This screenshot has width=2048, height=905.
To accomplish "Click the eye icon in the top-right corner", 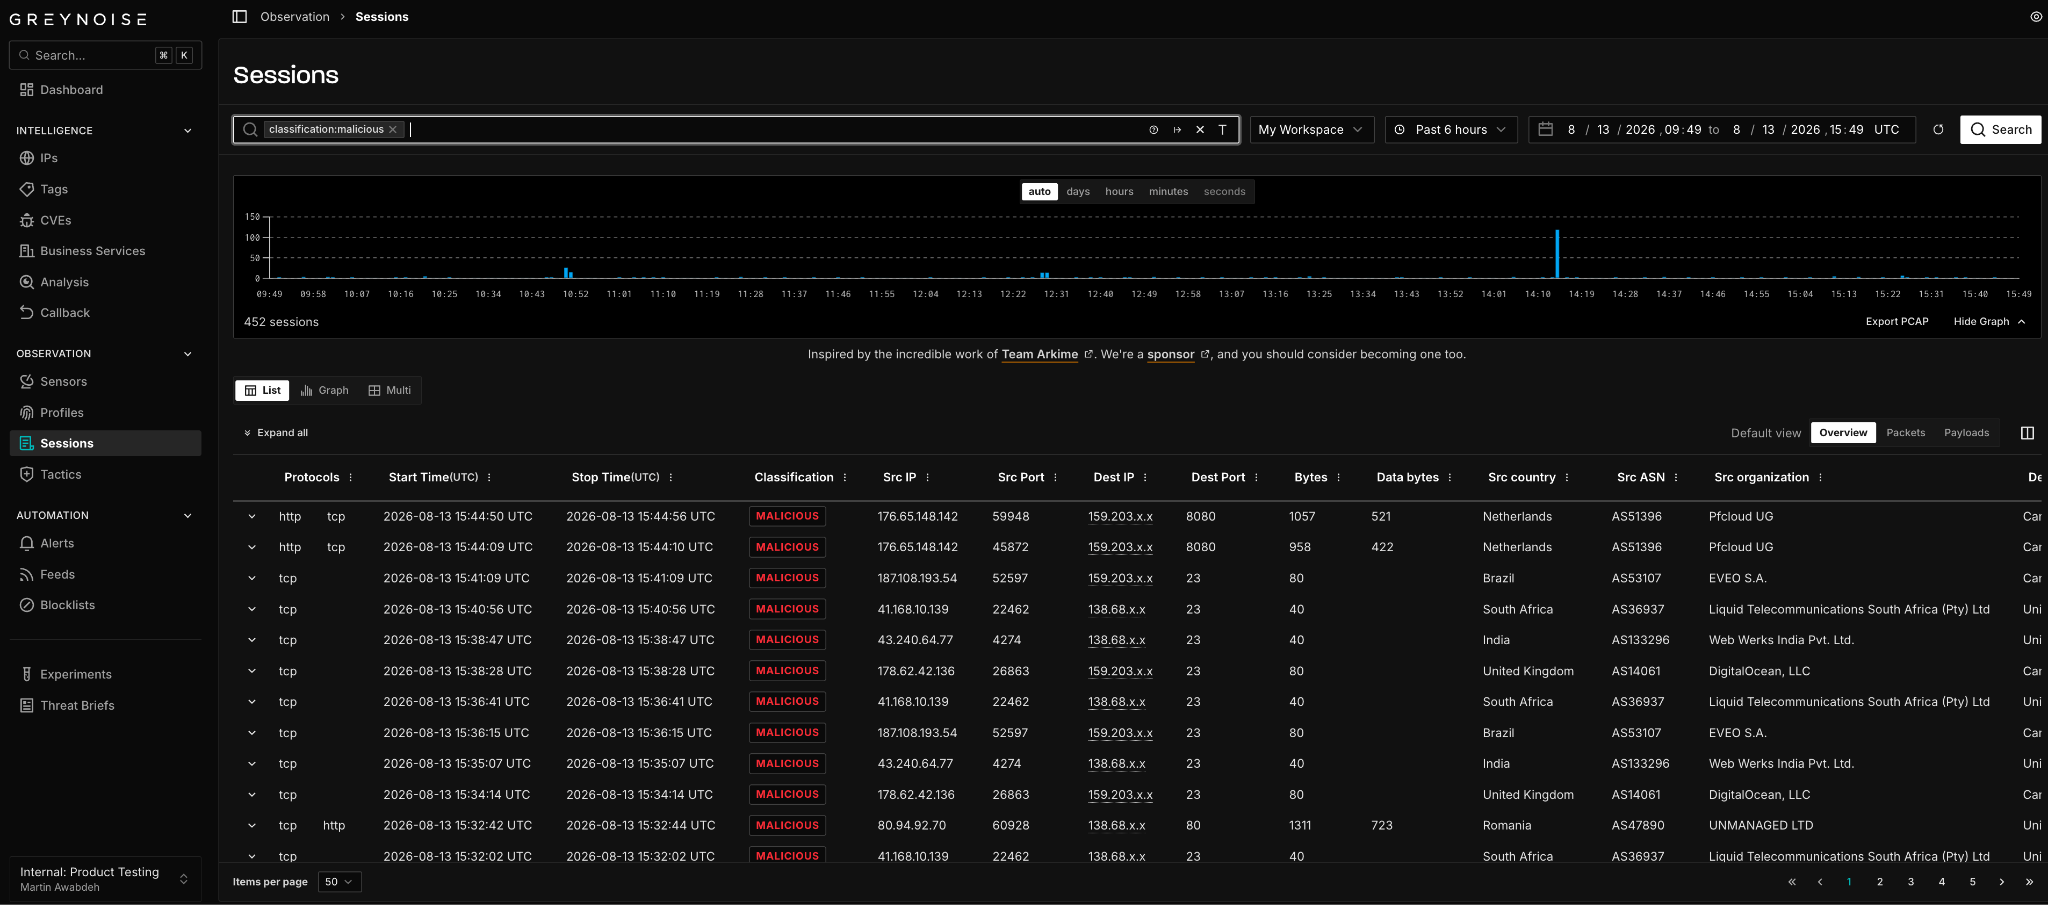I will (x=2036, y=17).
